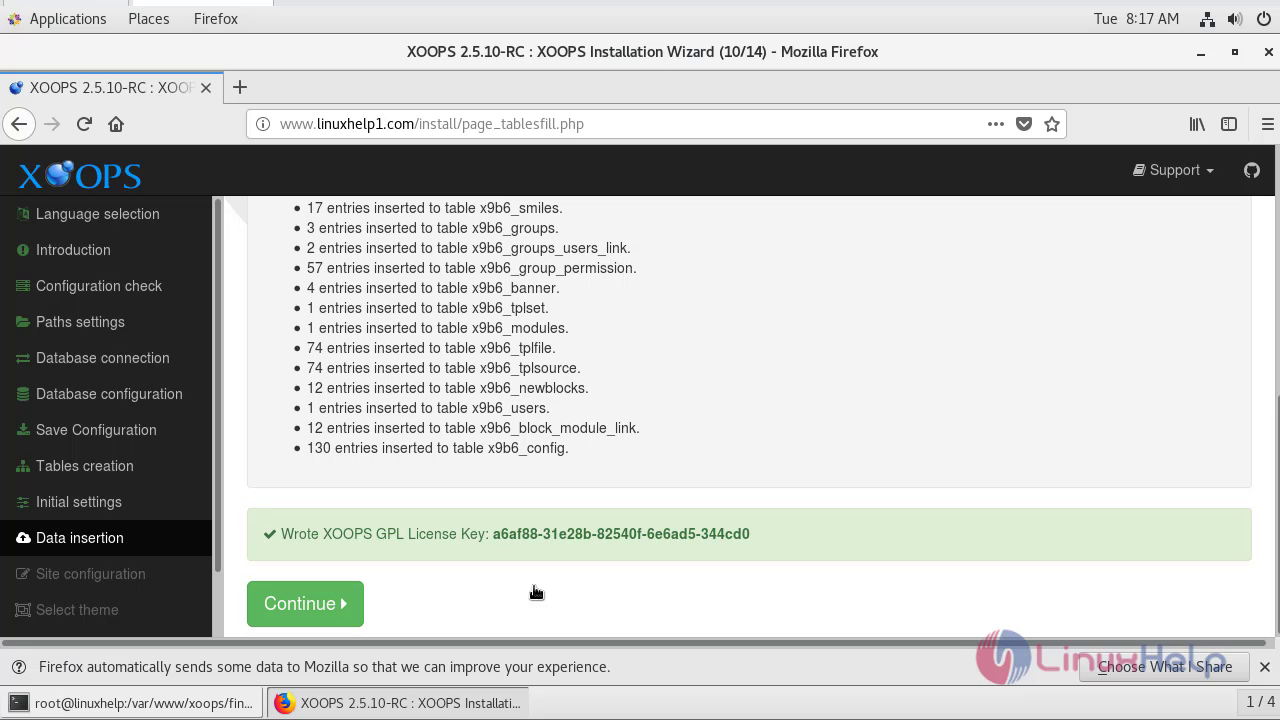
Task: Open the Firefox menu in top panel
Action: coord(216,19)
